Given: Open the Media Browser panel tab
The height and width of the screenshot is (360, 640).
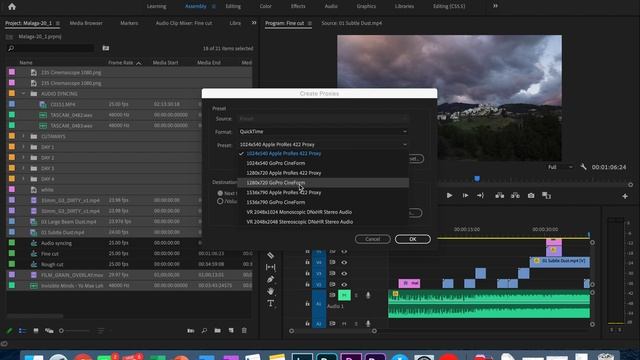Looking at the screenshot, I should 86,23.
